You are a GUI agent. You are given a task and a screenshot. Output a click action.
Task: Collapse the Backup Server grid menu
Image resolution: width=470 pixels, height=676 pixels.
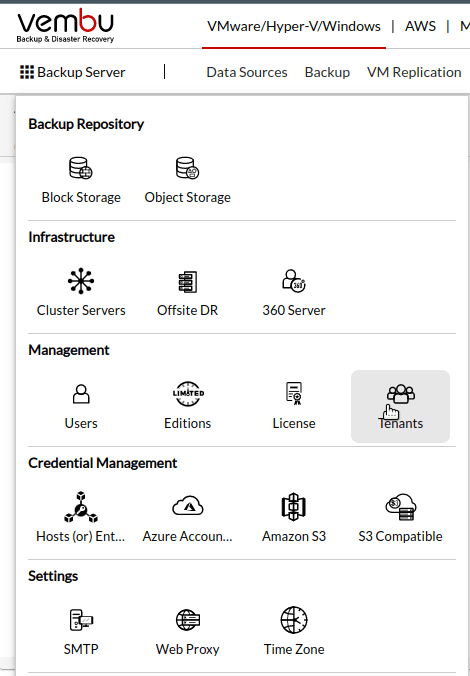(72, 72)
